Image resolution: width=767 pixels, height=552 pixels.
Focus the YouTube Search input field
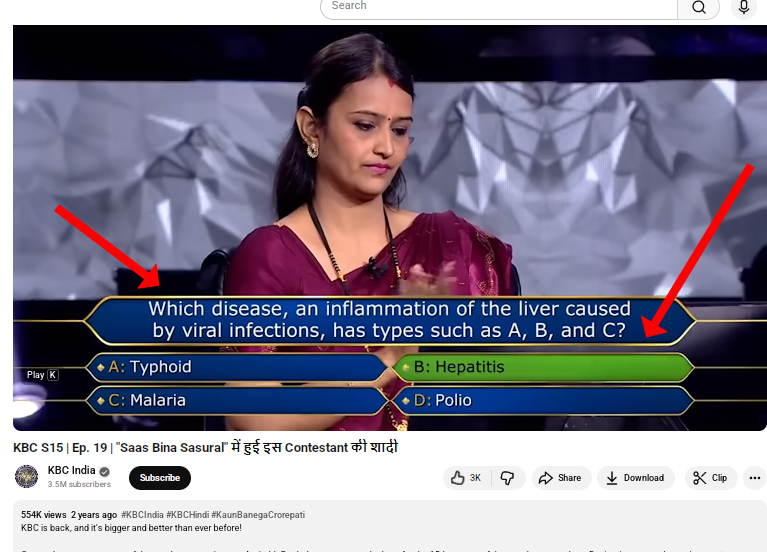click(x=499, y=7)
